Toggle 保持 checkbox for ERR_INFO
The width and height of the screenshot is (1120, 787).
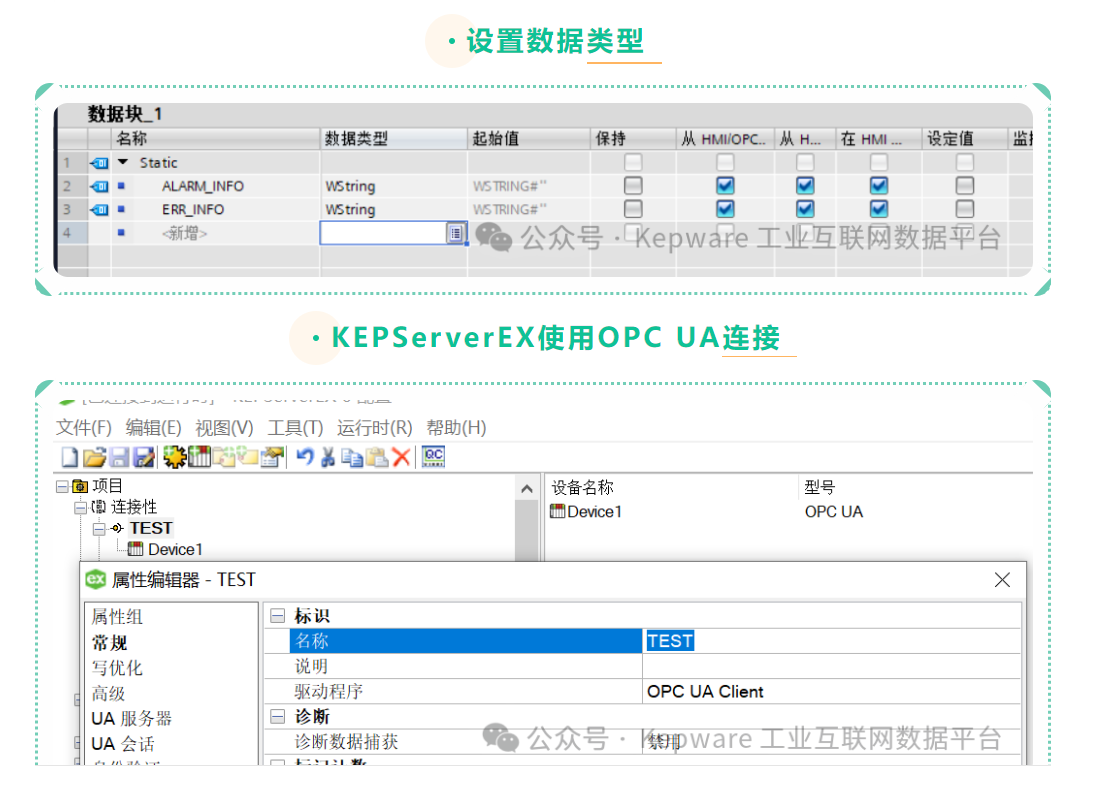pyautogui.click(x=633, y=209)
